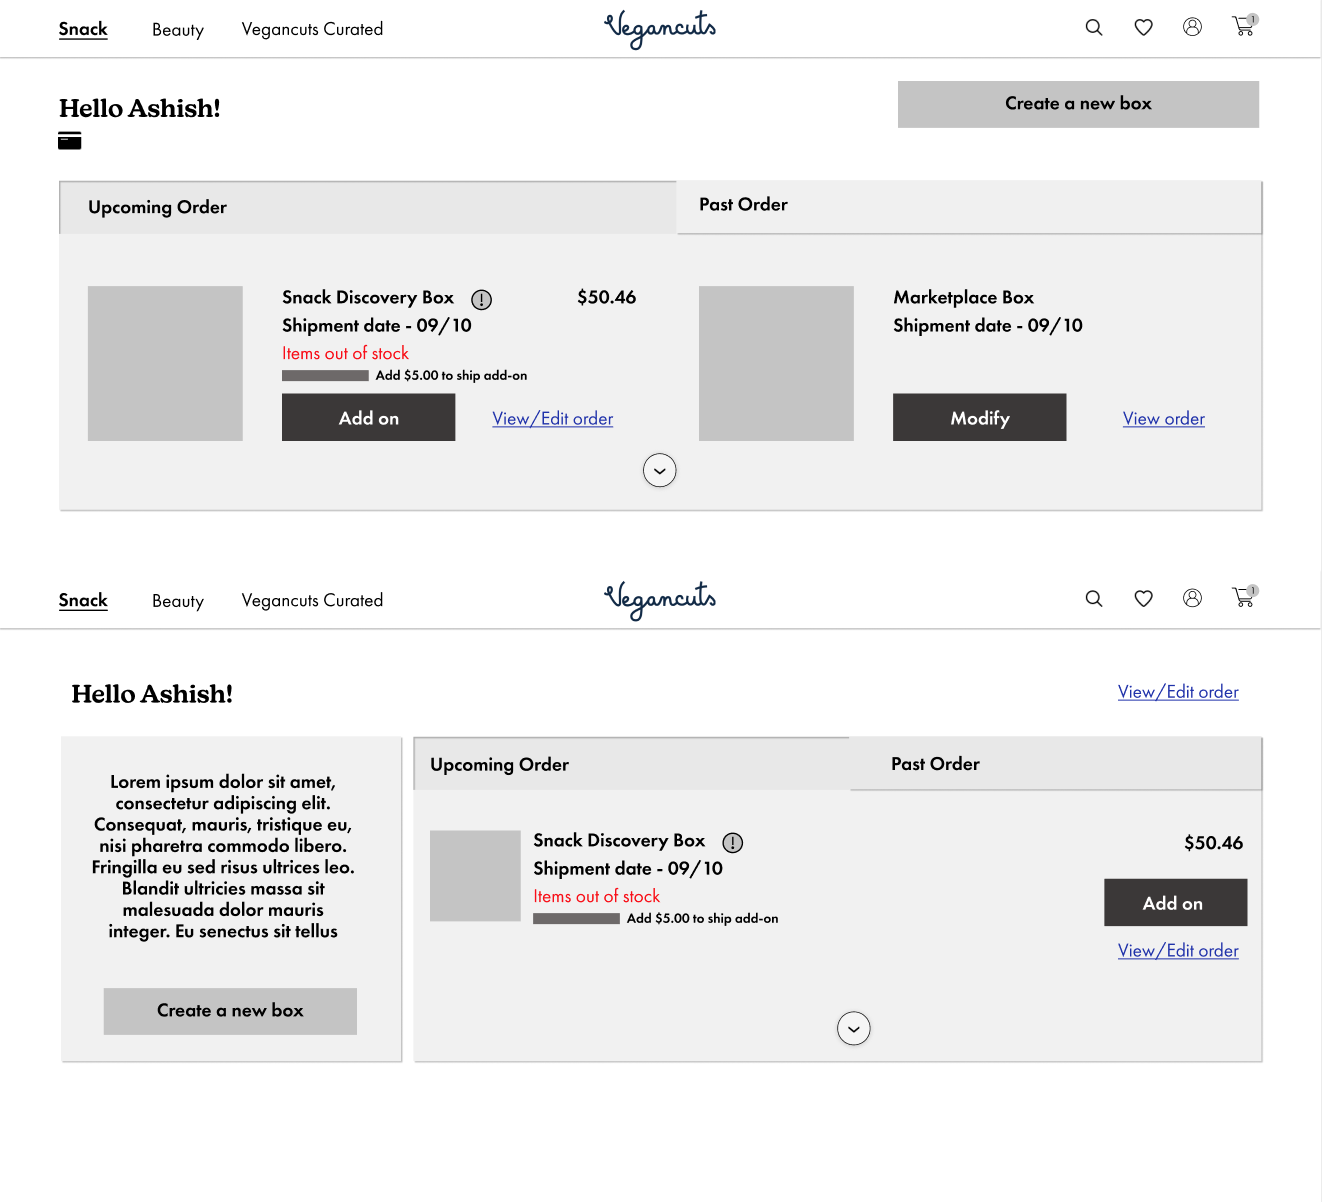Select Snack in the lower navigation
The height and width of the screenshot is (1202, 1322).
[83, 600]
